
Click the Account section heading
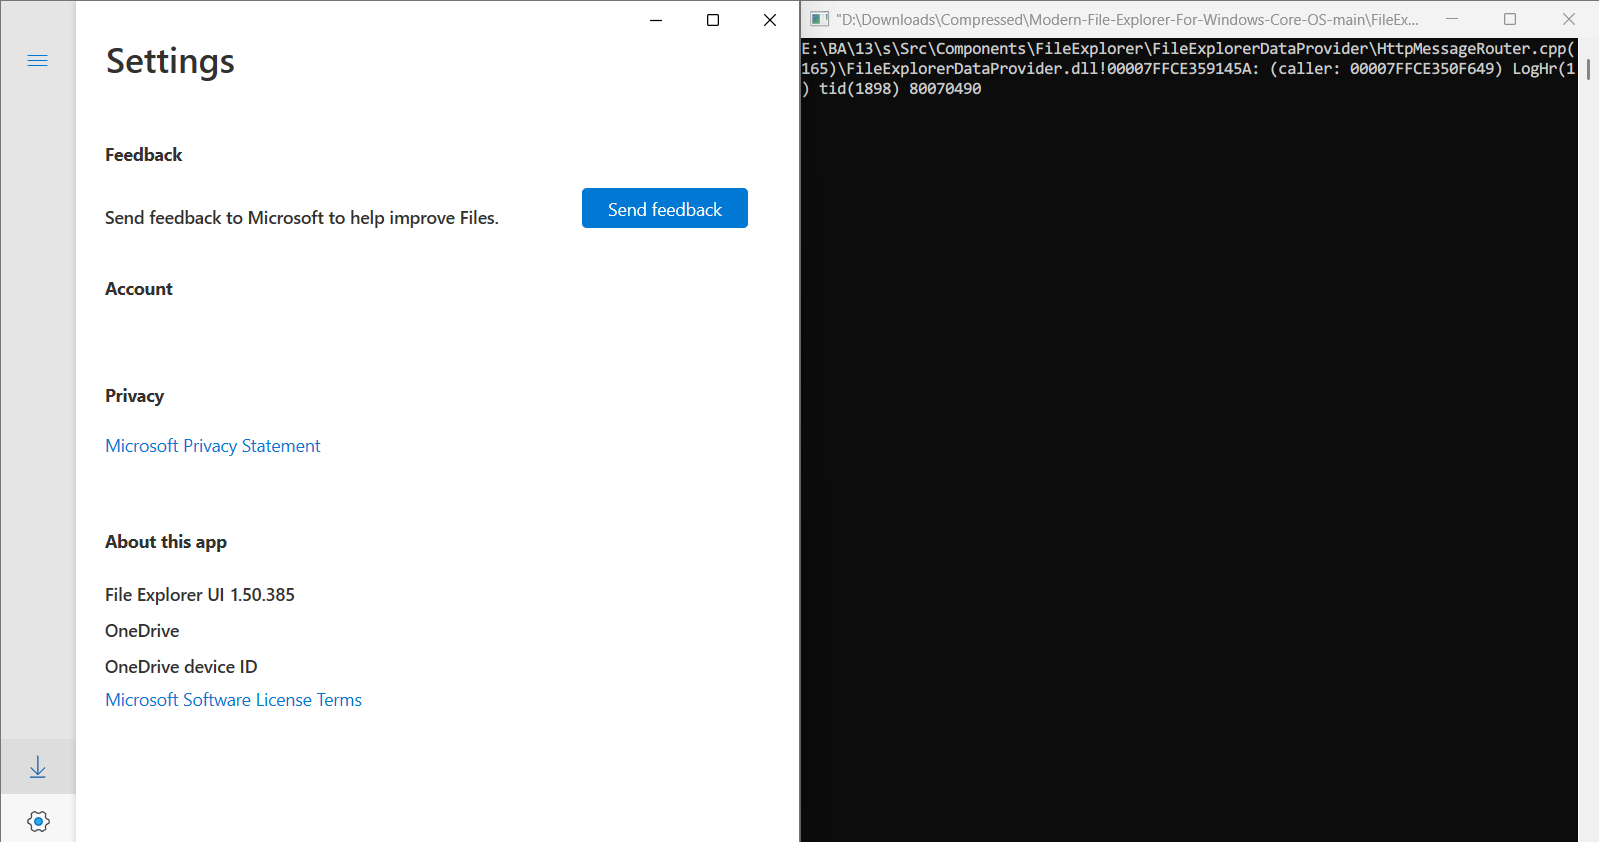click(x=139, y=289)
